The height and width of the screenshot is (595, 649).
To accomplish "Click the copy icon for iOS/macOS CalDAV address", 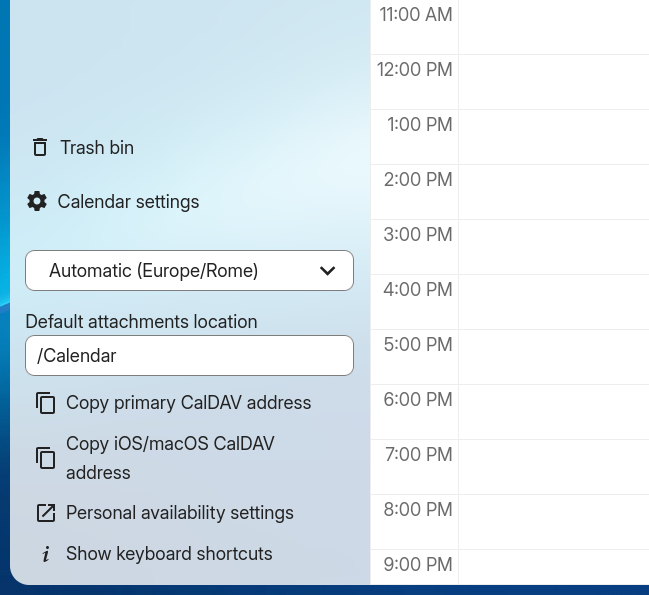I will [45, 458].
